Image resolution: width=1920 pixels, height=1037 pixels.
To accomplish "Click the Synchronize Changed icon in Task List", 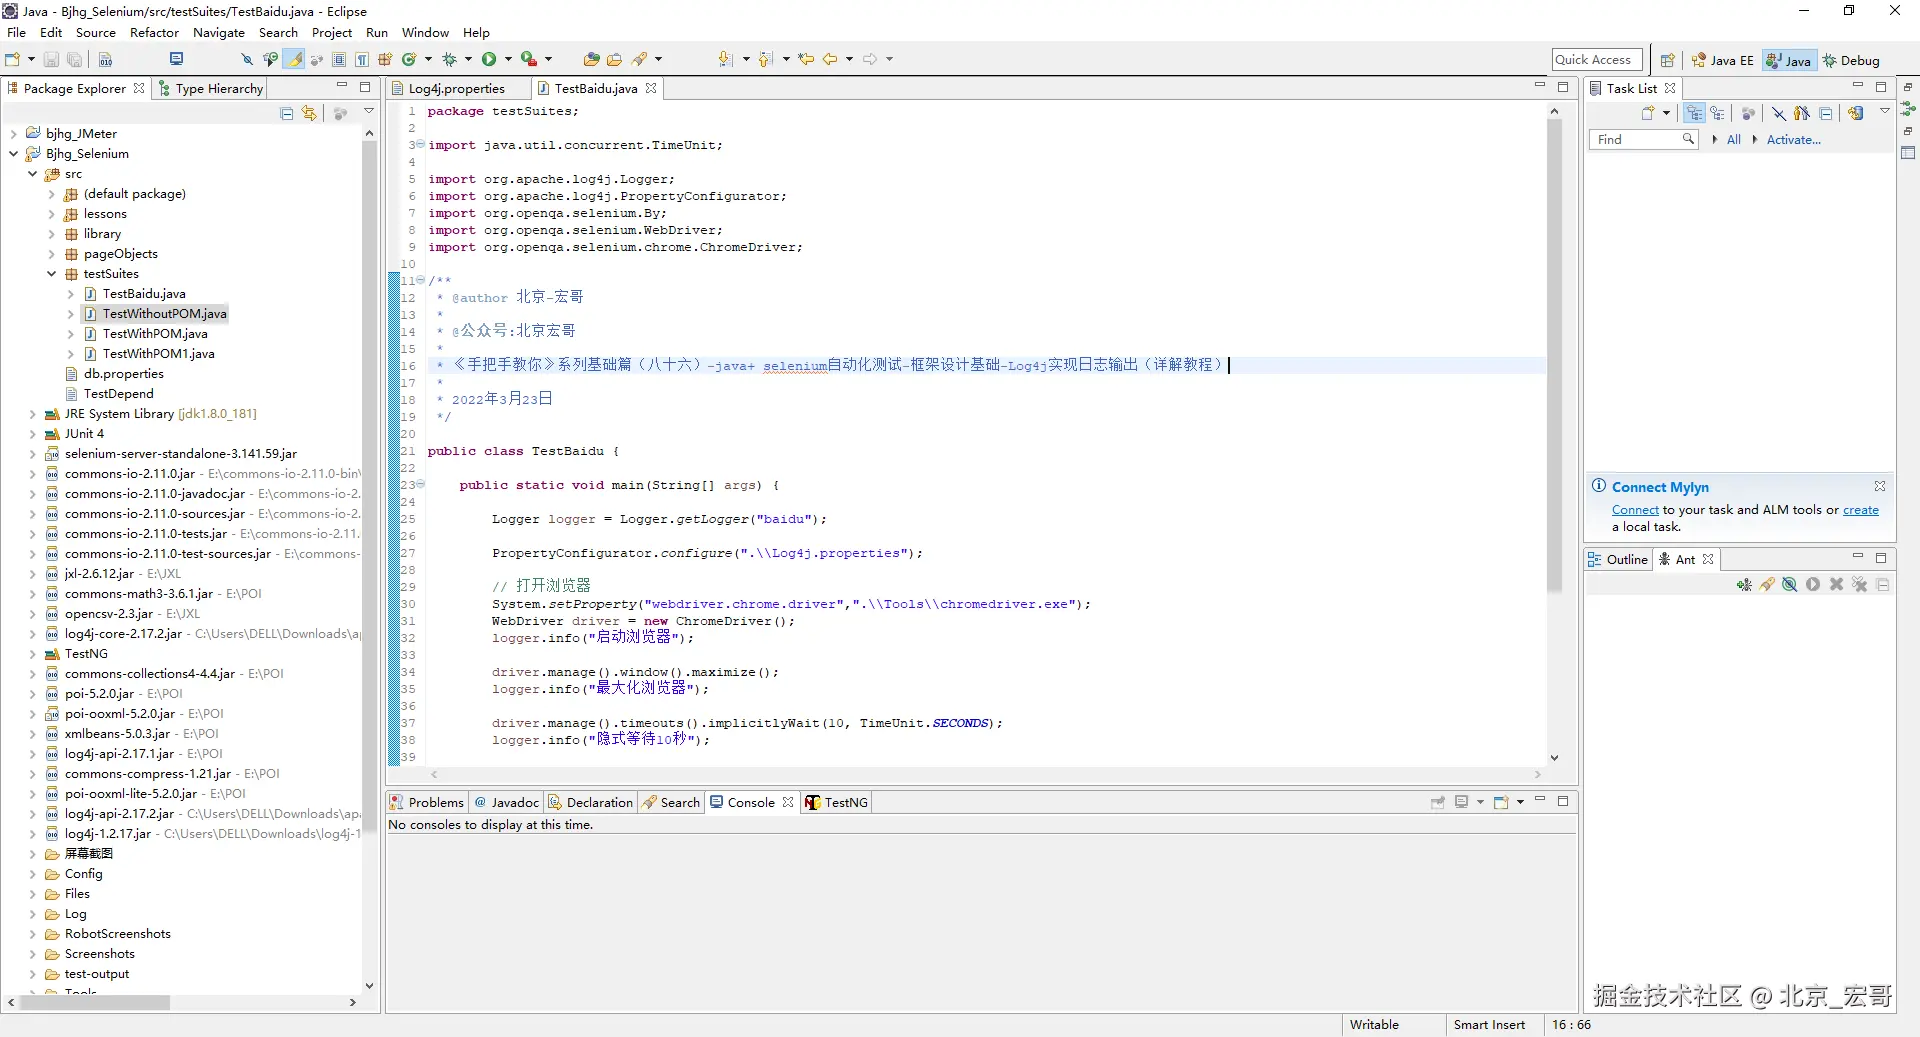I will click(1855, 113).
